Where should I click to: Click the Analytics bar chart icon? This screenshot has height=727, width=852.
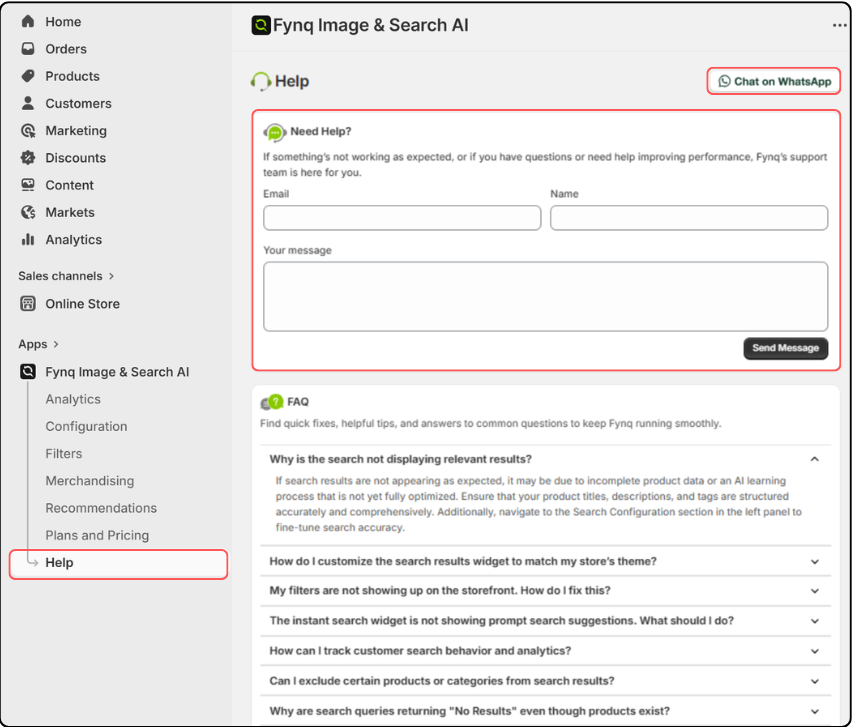[28, 239]
